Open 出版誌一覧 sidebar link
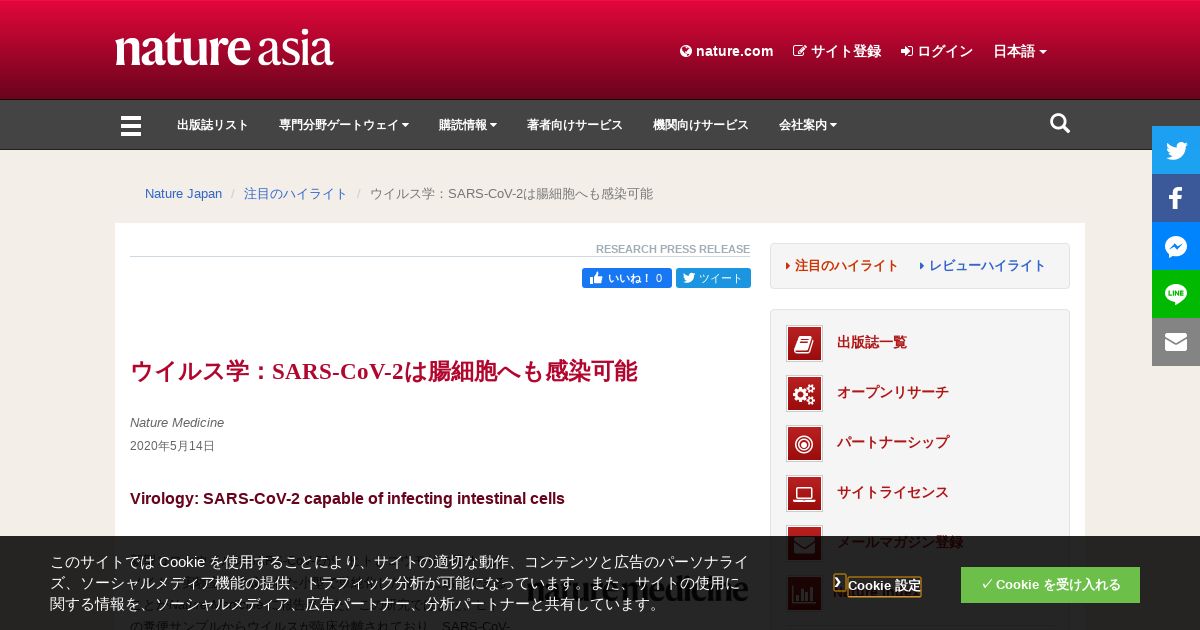This screenshot has width=1200, height=630. [x=872, y=343]
